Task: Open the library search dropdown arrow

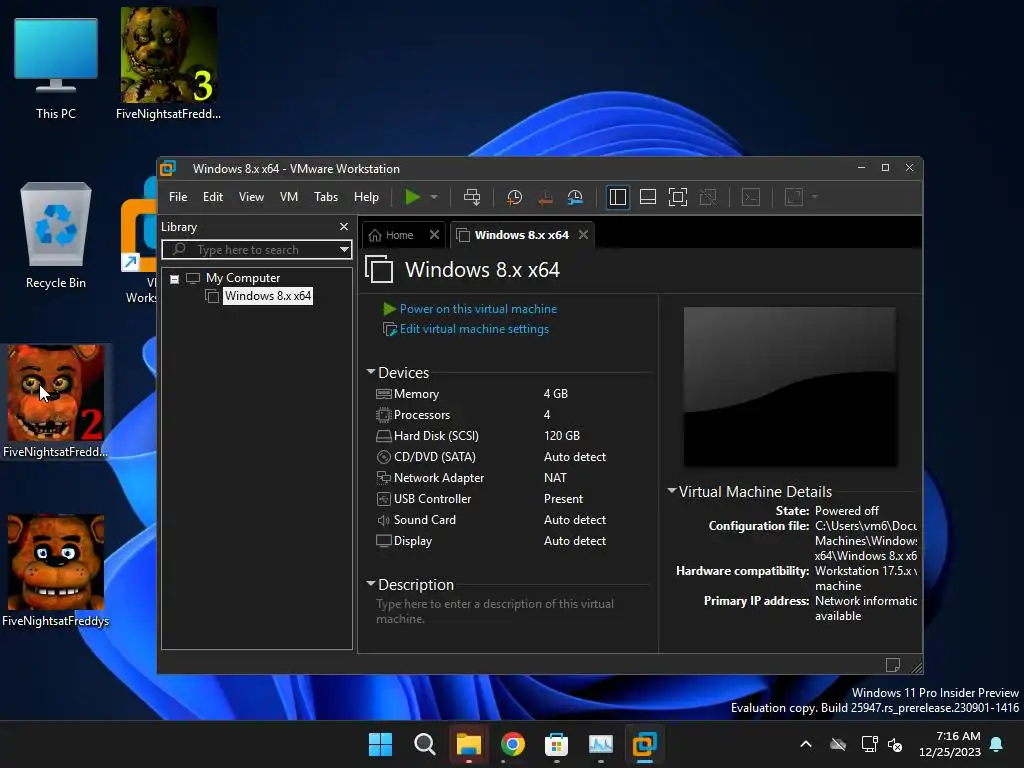Action: (x=344, y=249)
